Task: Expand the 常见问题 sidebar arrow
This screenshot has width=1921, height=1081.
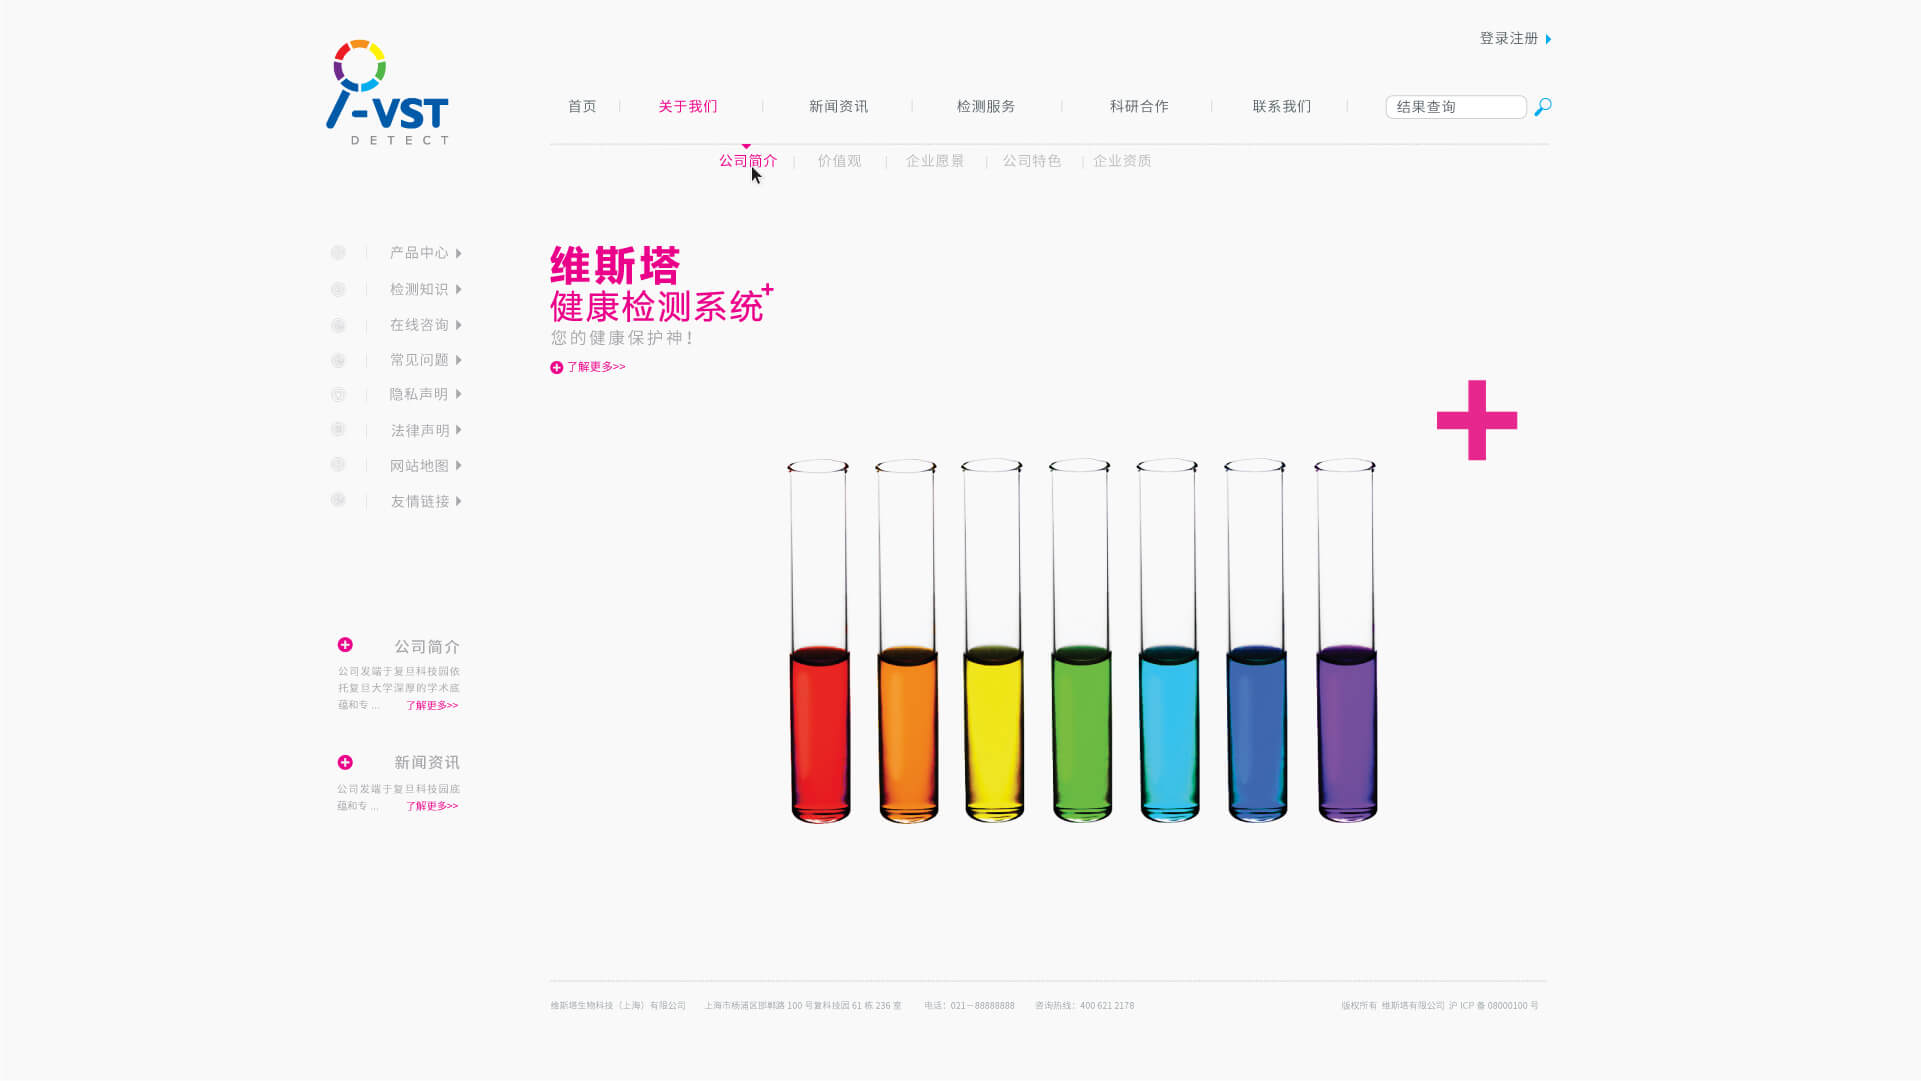Action: 459,360
